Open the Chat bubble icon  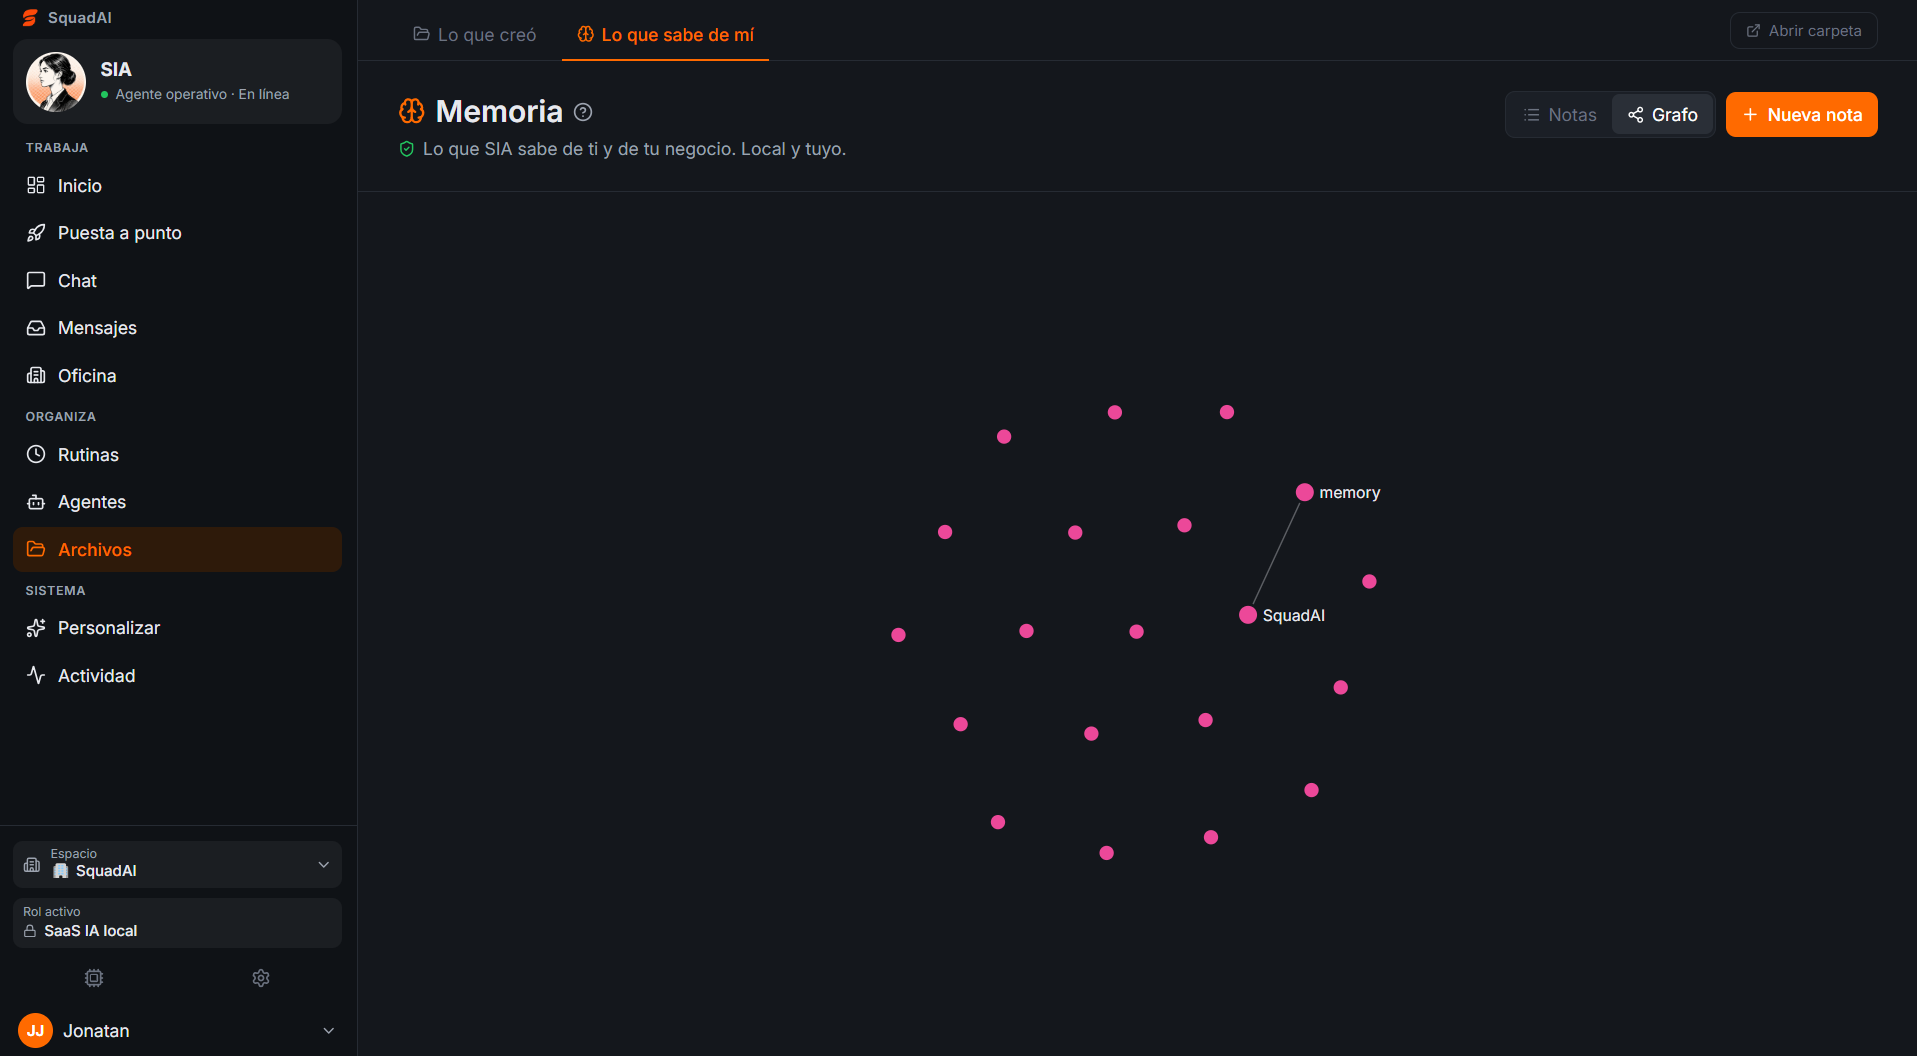coord(36,281)
